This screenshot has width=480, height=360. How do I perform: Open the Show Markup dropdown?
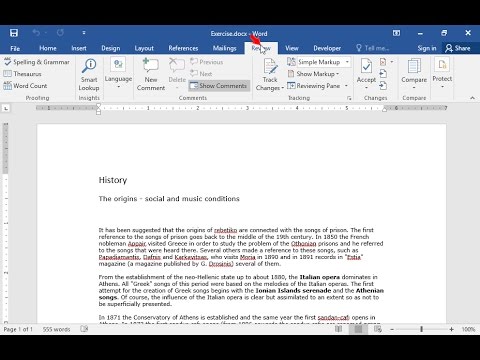click(x=314, y=74)
